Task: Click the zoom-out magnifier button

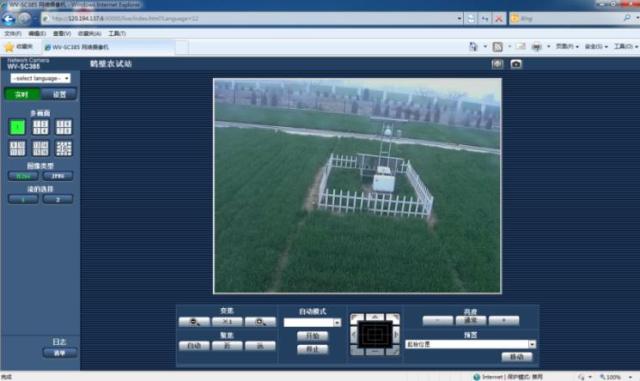Action: coord(194,322)
